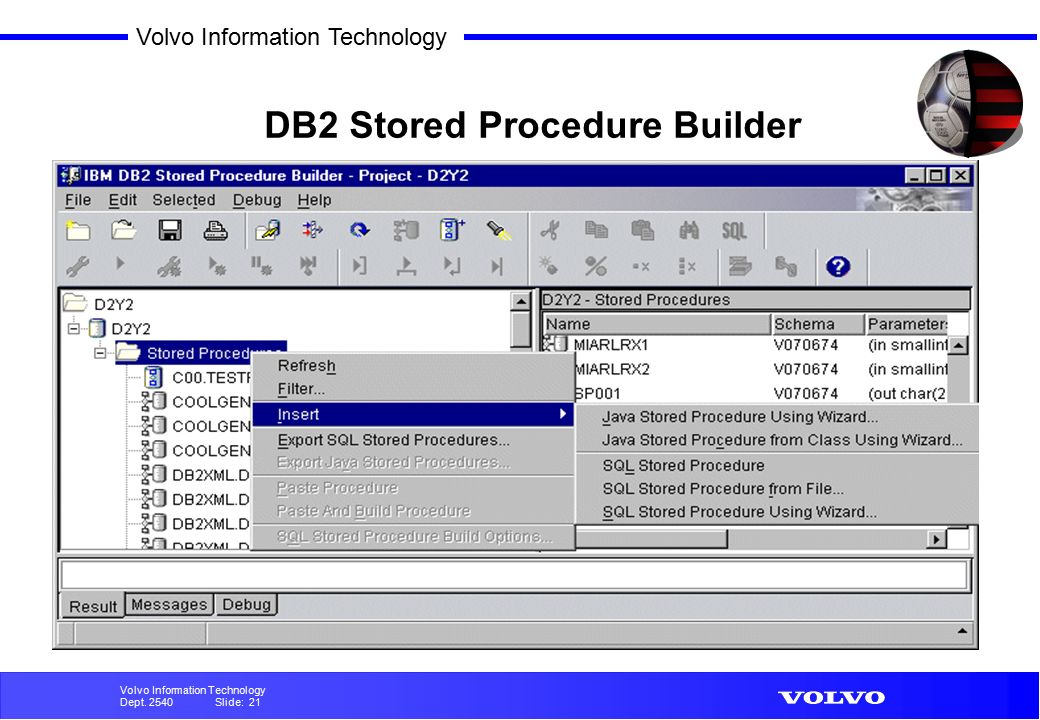Select plain SQL Stored Procedure submenu item
The width and height of the screenshot is (1040, 720).
click(x=777, y=466)
